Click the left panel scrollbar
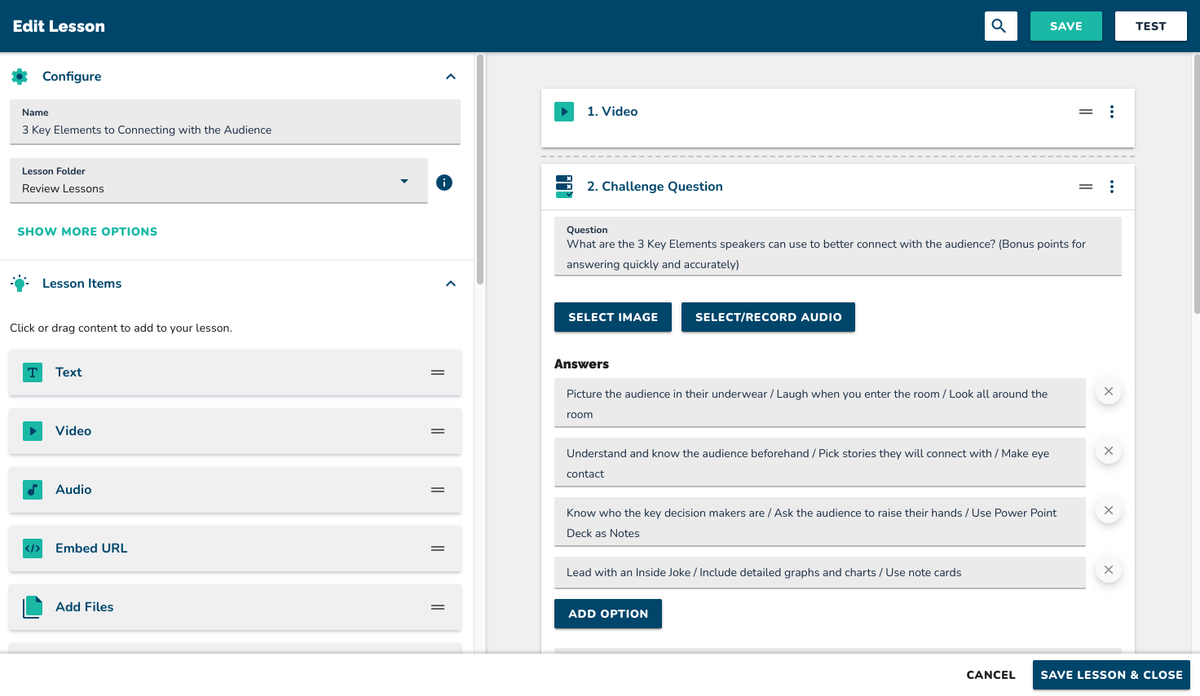1200x696 pixels. (x=480, y=170)
